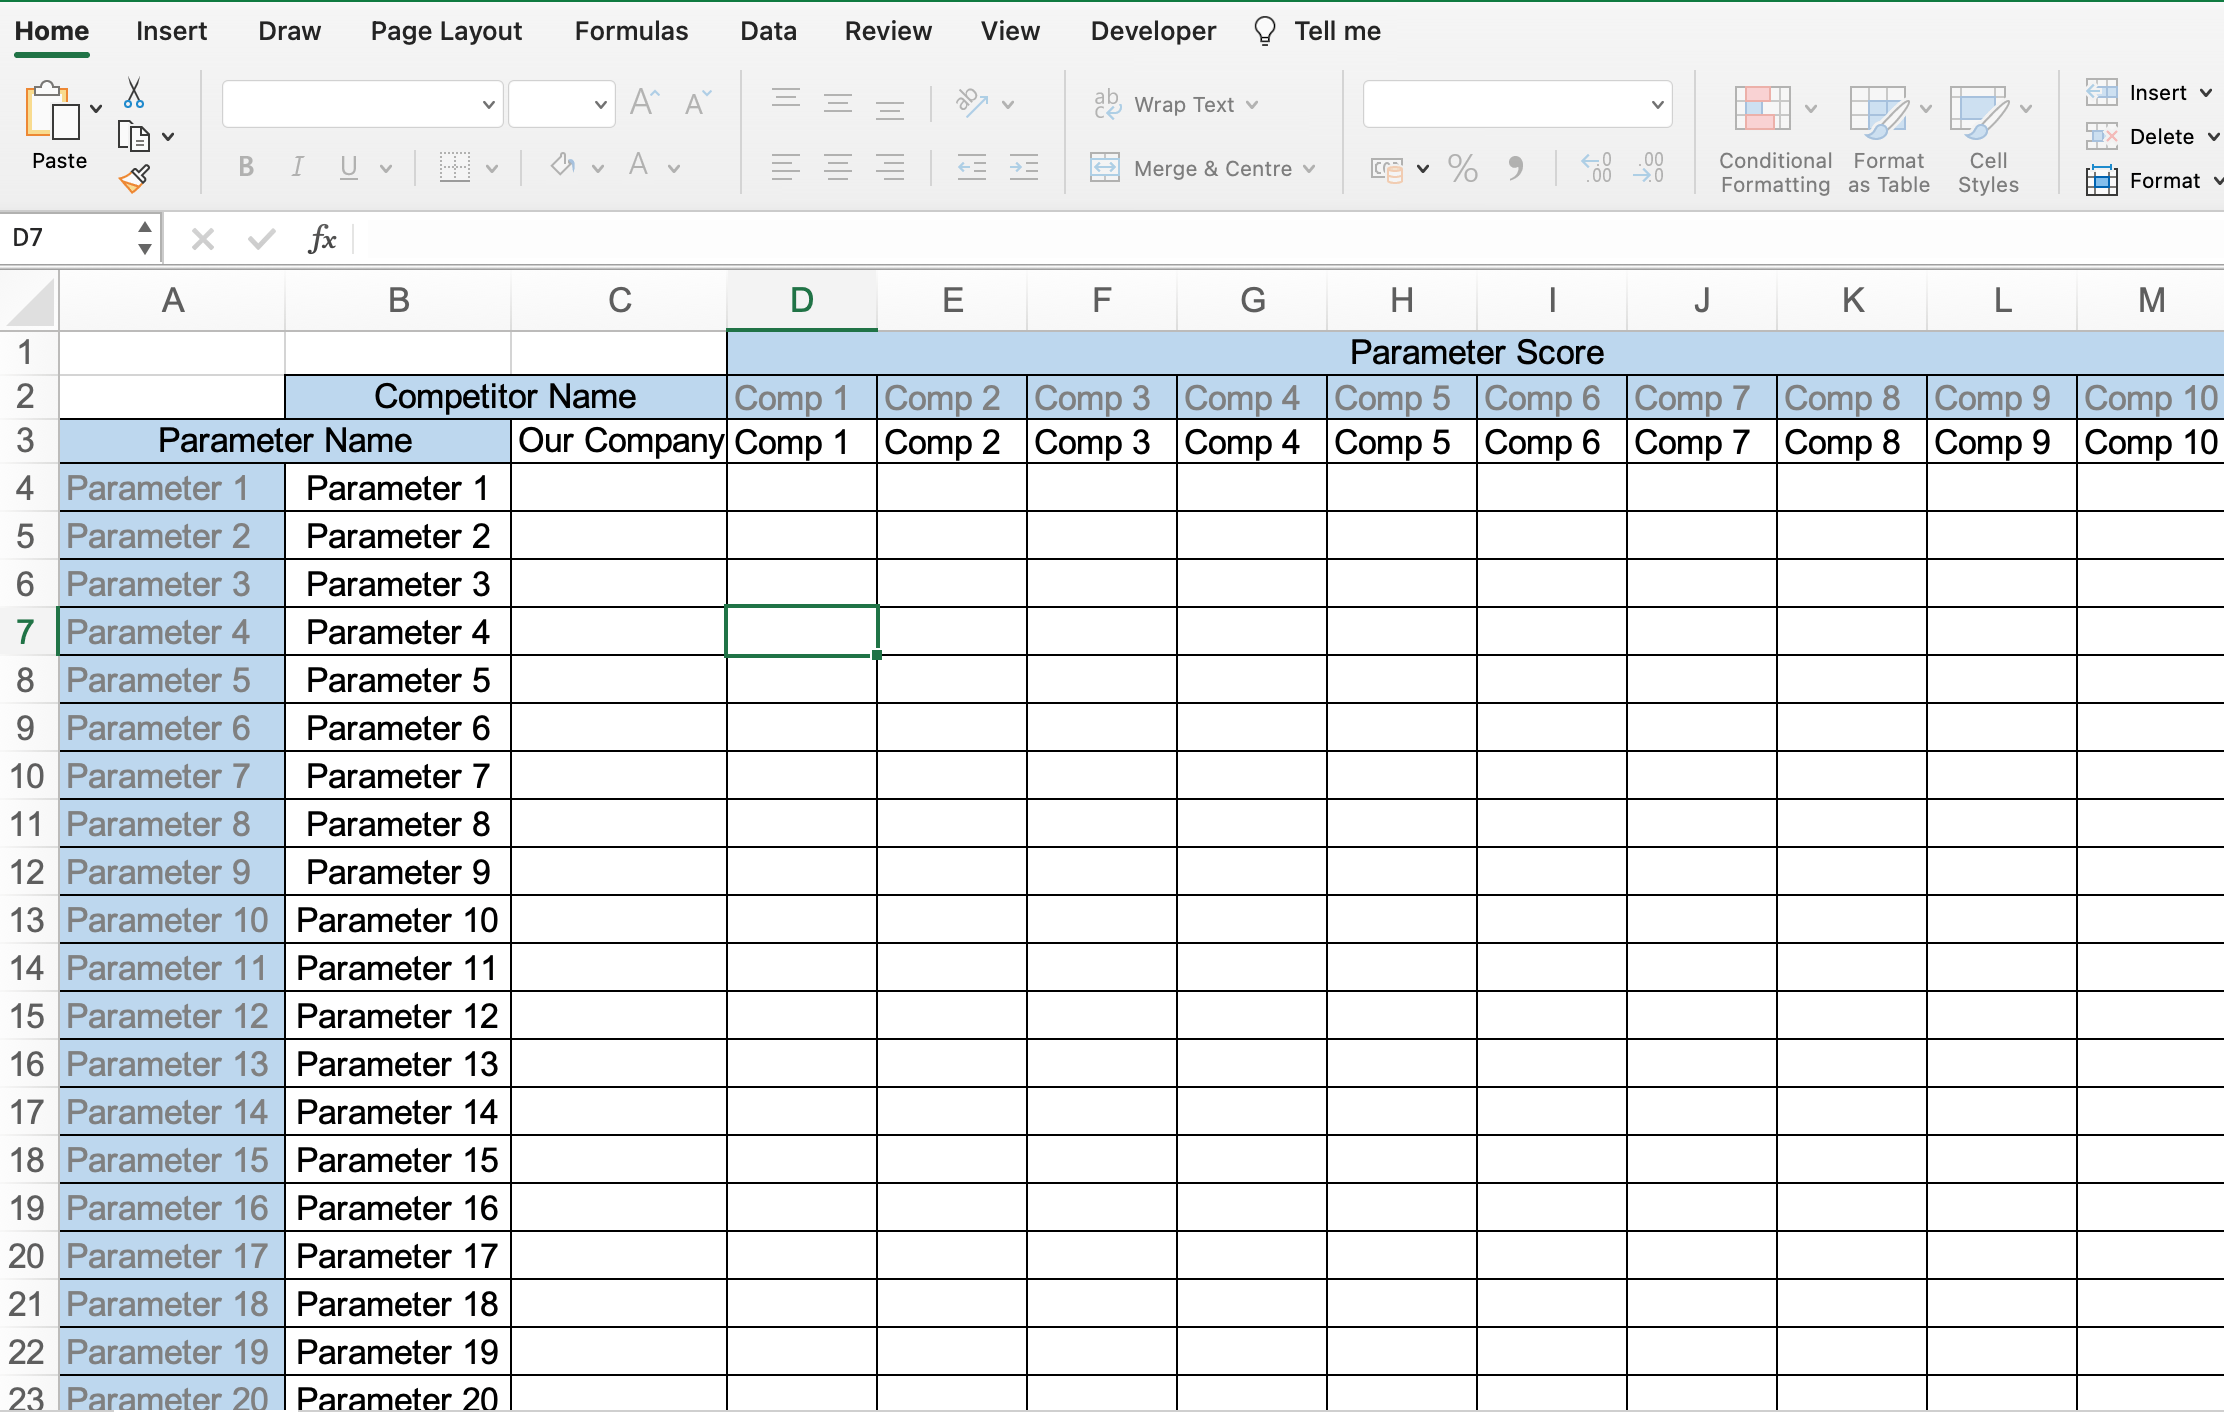Toggle Bold formatting
The image size is (2224, 1412).
pos(246,167)
